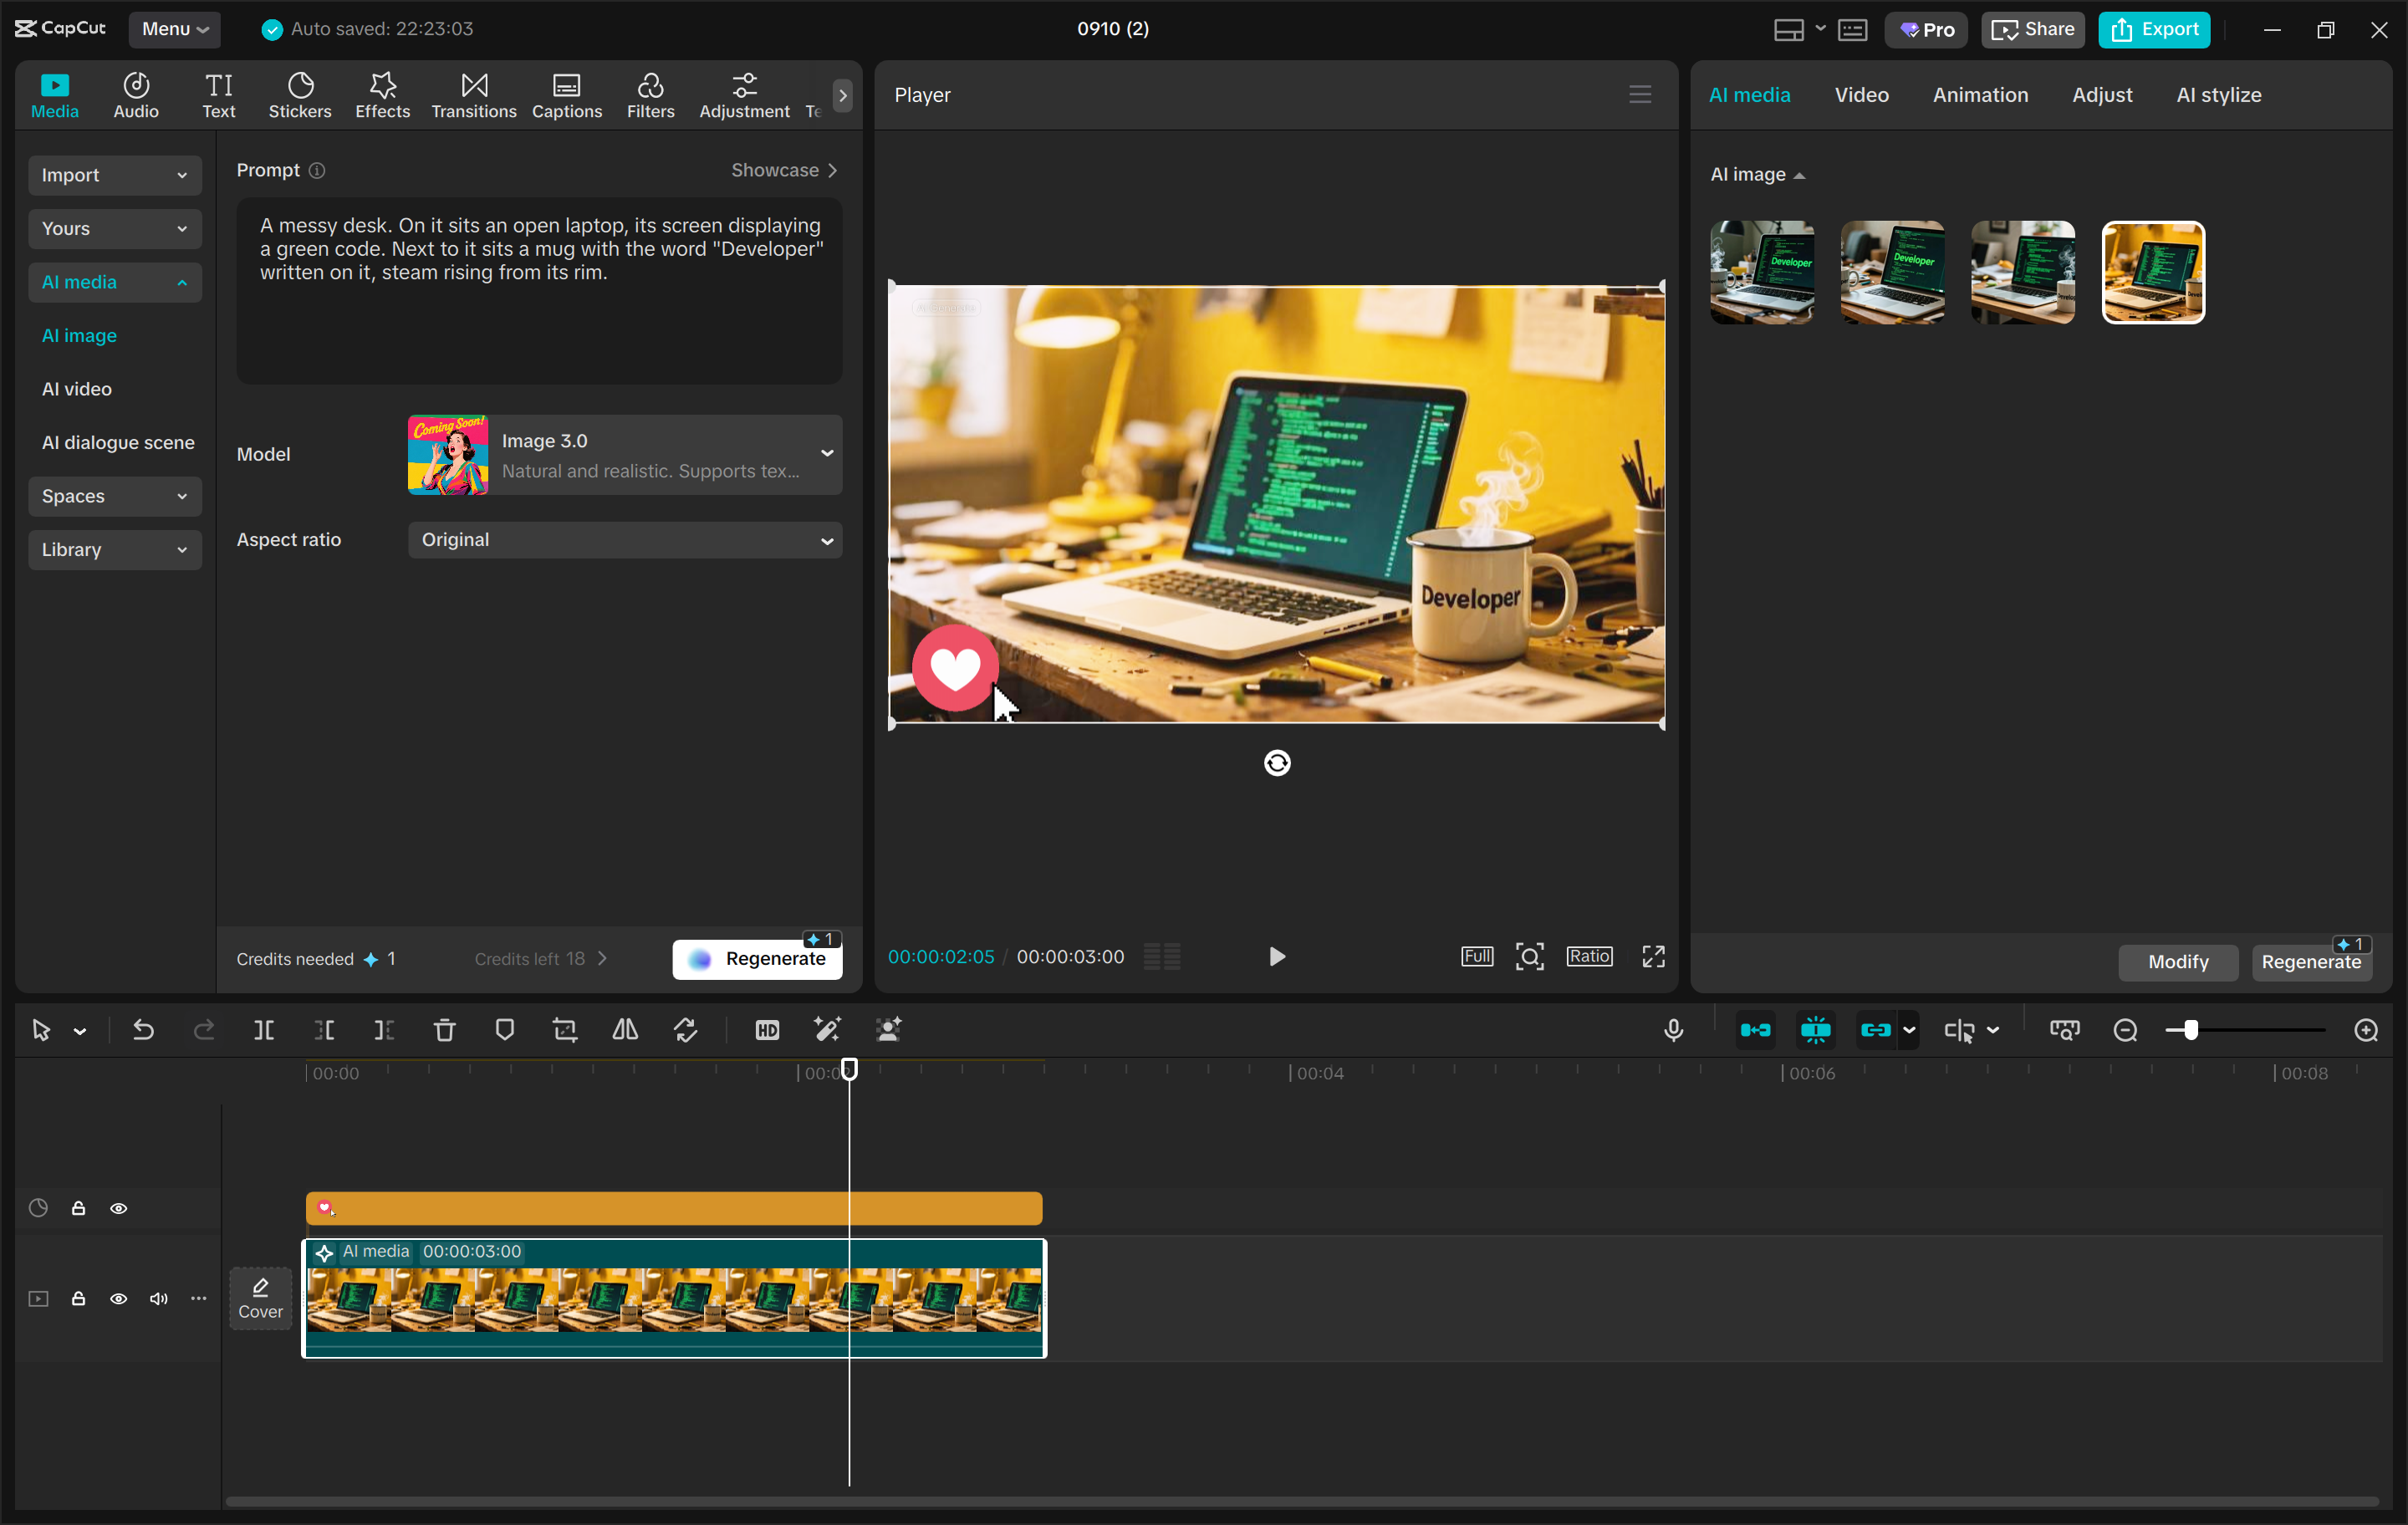Toggle auto snapping in timeline
Viewport: 2408px width, 1525px height.
pyautogui.click(x=1815, y=1030)
